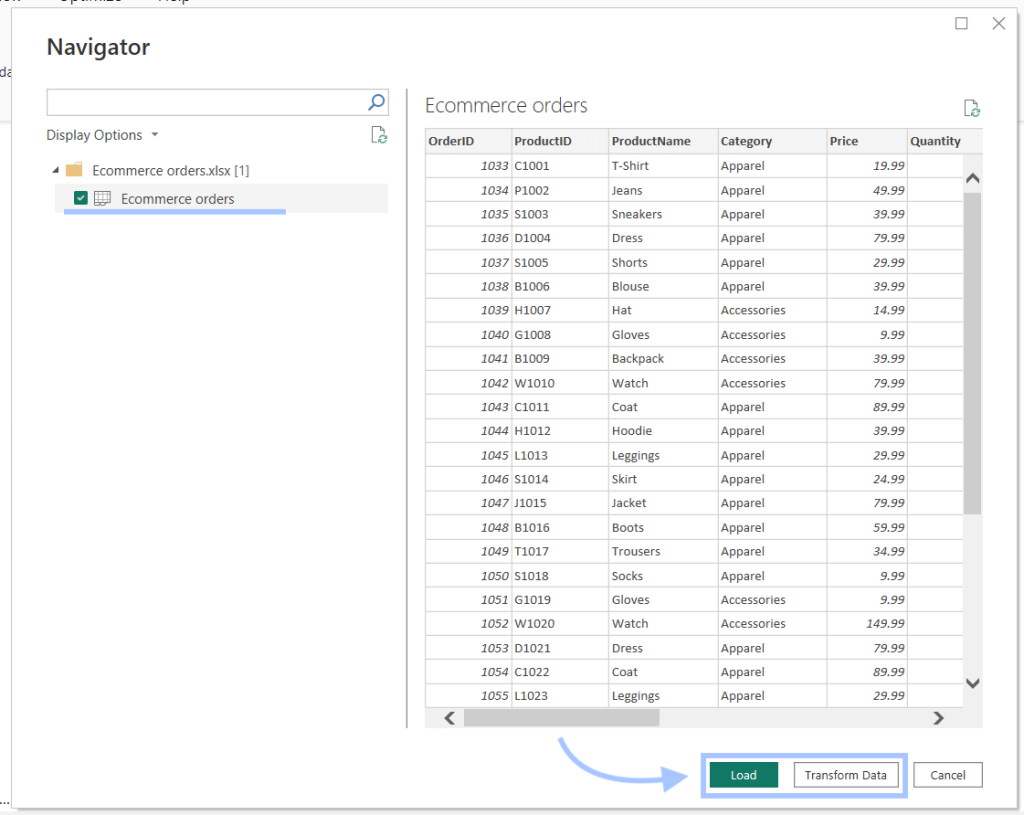Click the L1023 cell
Screen dimensions: 1024x815
coord(560,696)
